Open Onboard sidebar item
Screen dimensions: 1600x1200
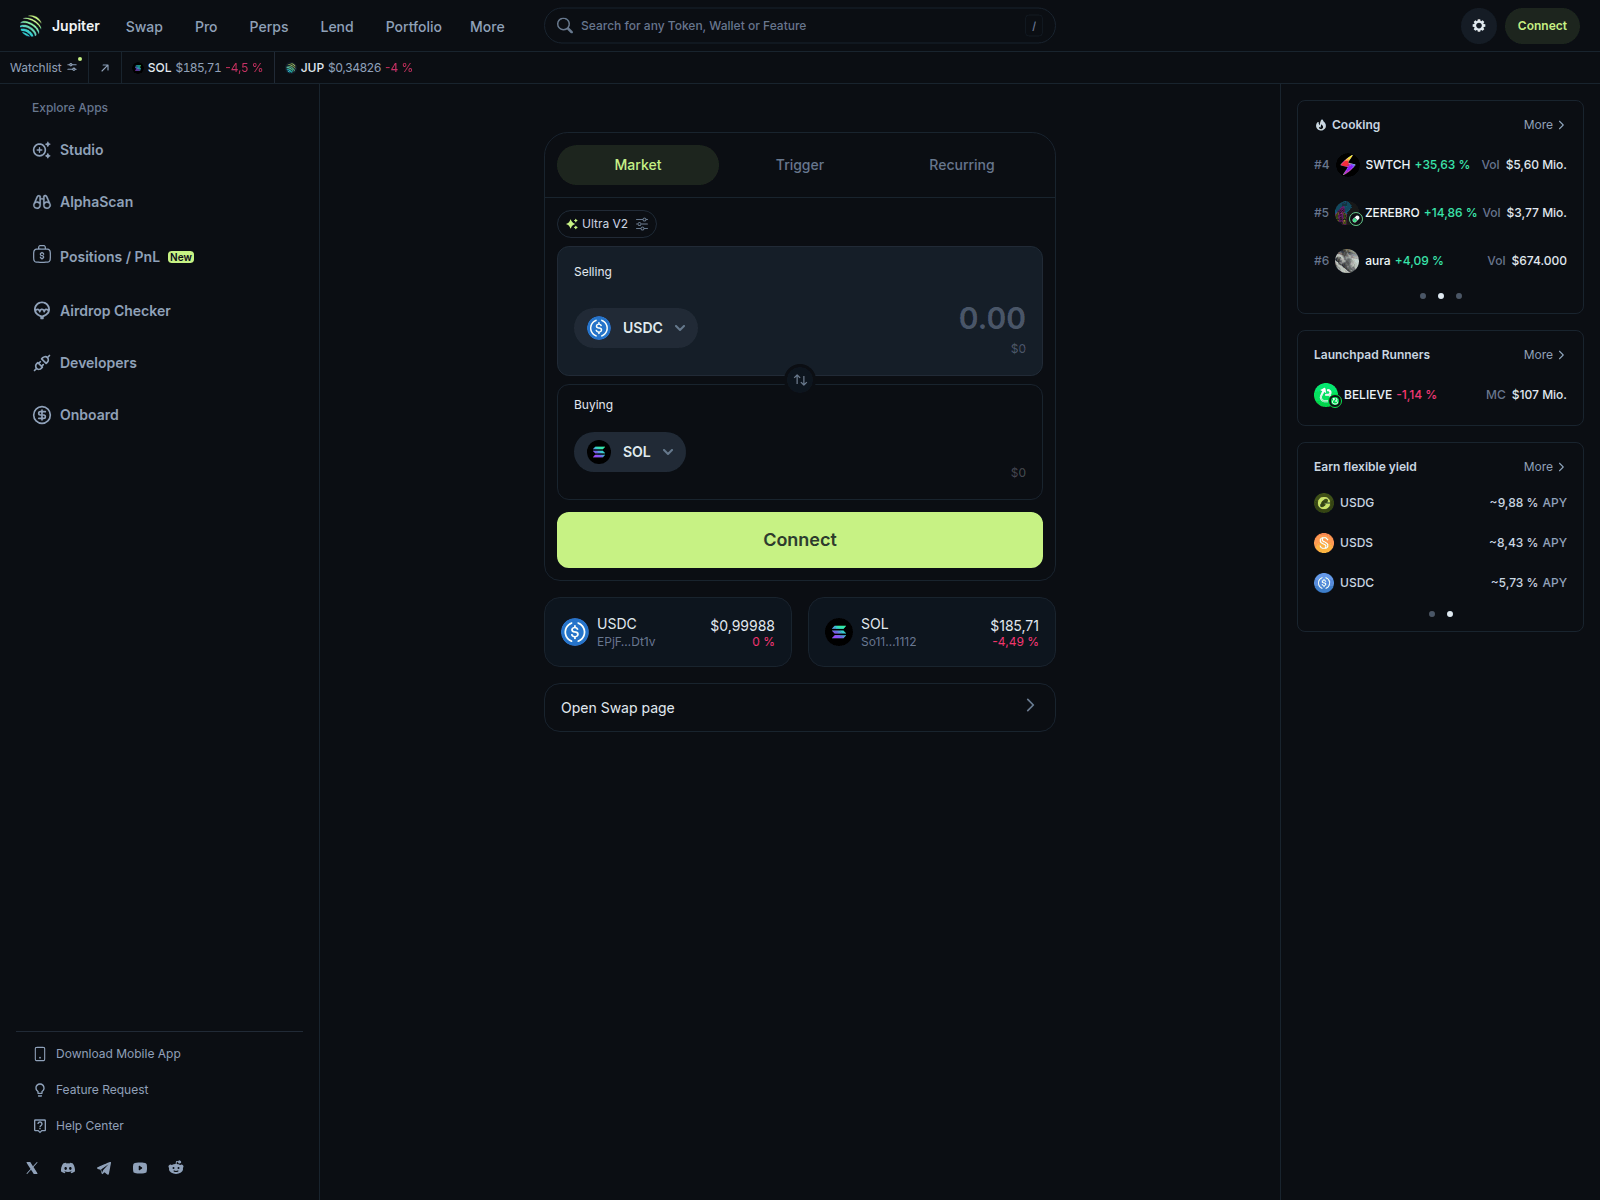[x=75, y=415]
